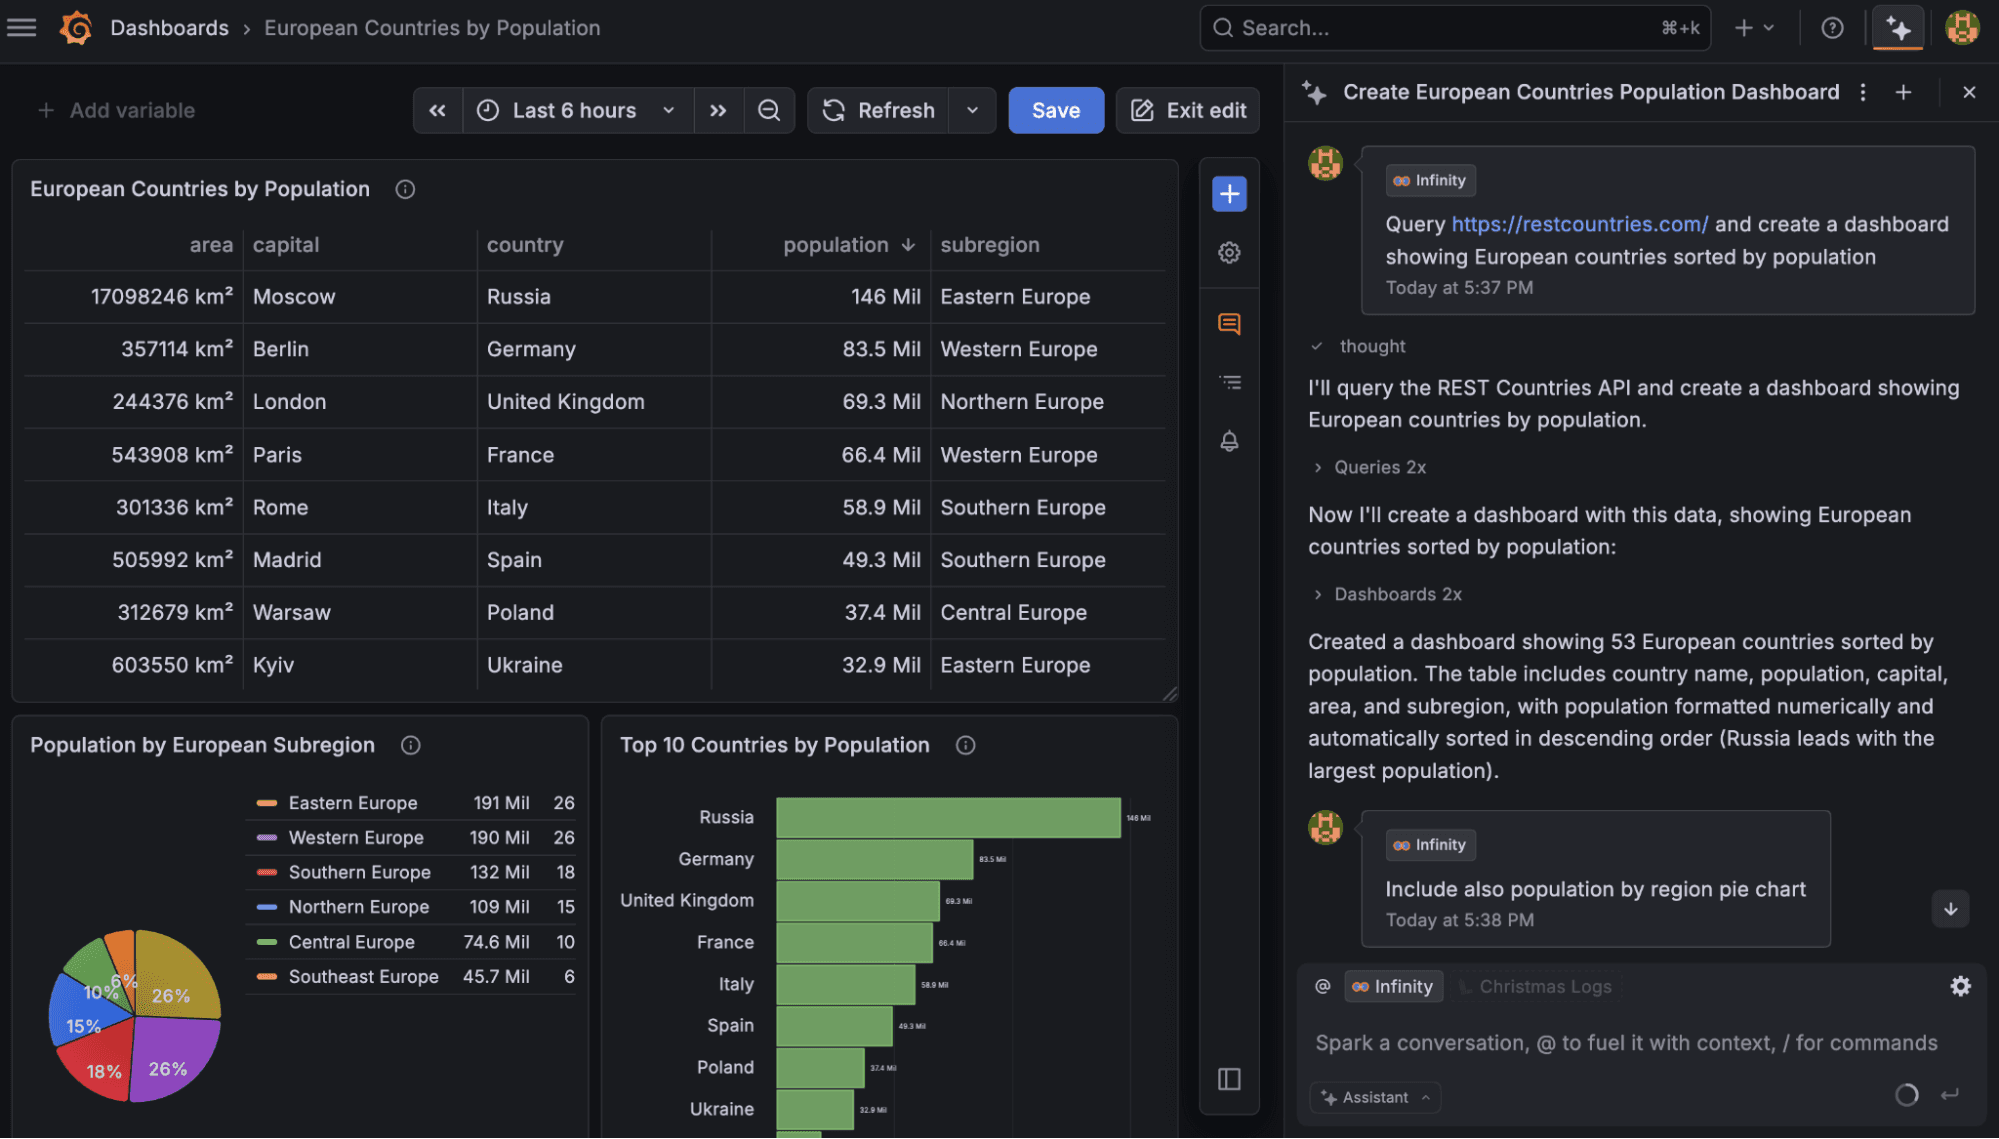The height and width of the screenshot is (1139, 1999).
Task: Click the zoom out magnifier near time picker
Action: coord(769,110)
